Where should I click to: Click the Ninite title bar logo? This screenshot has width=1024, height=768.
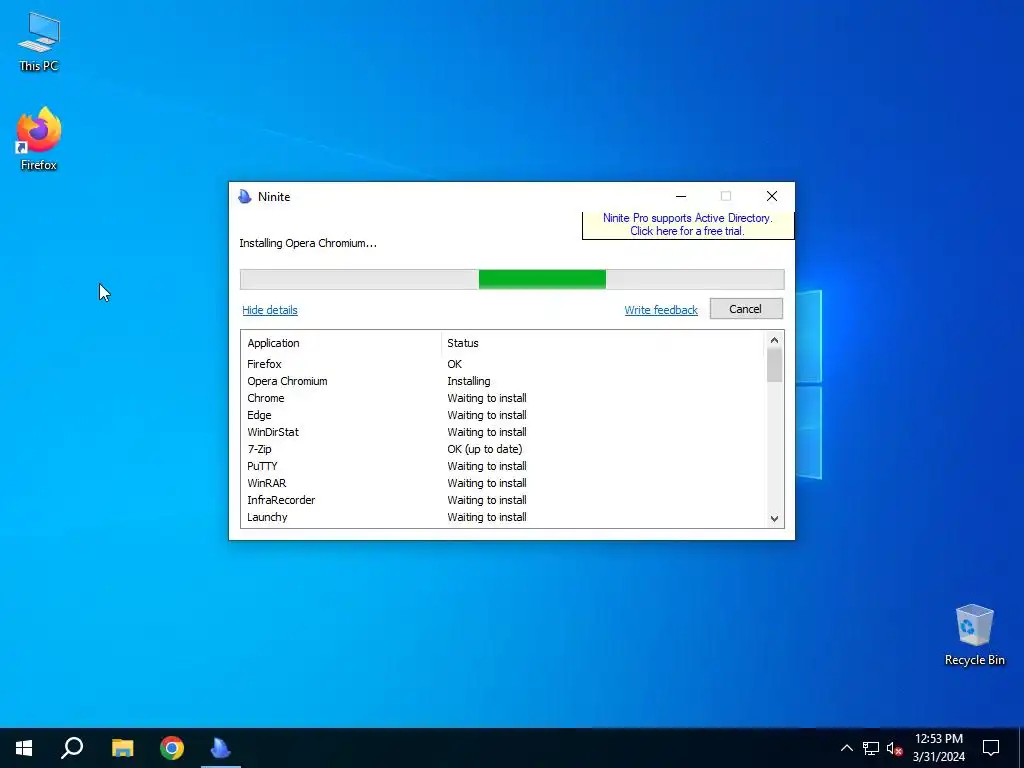pyautogui.click(x=245, y=197)
